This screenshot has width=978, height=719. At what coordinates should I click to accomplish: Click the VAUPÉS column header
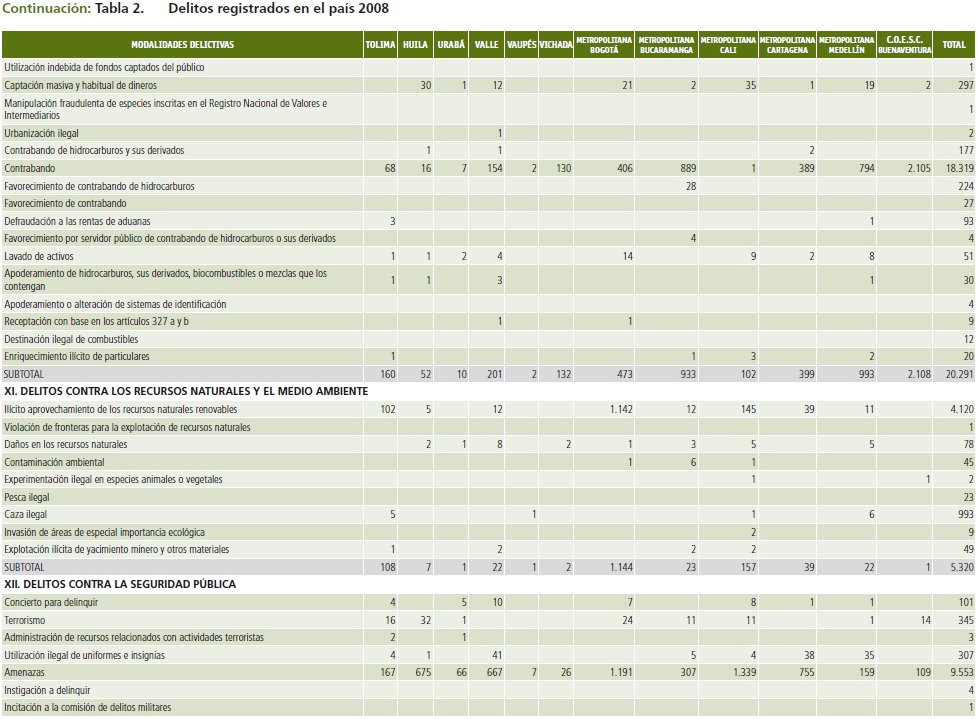[521, 45]
